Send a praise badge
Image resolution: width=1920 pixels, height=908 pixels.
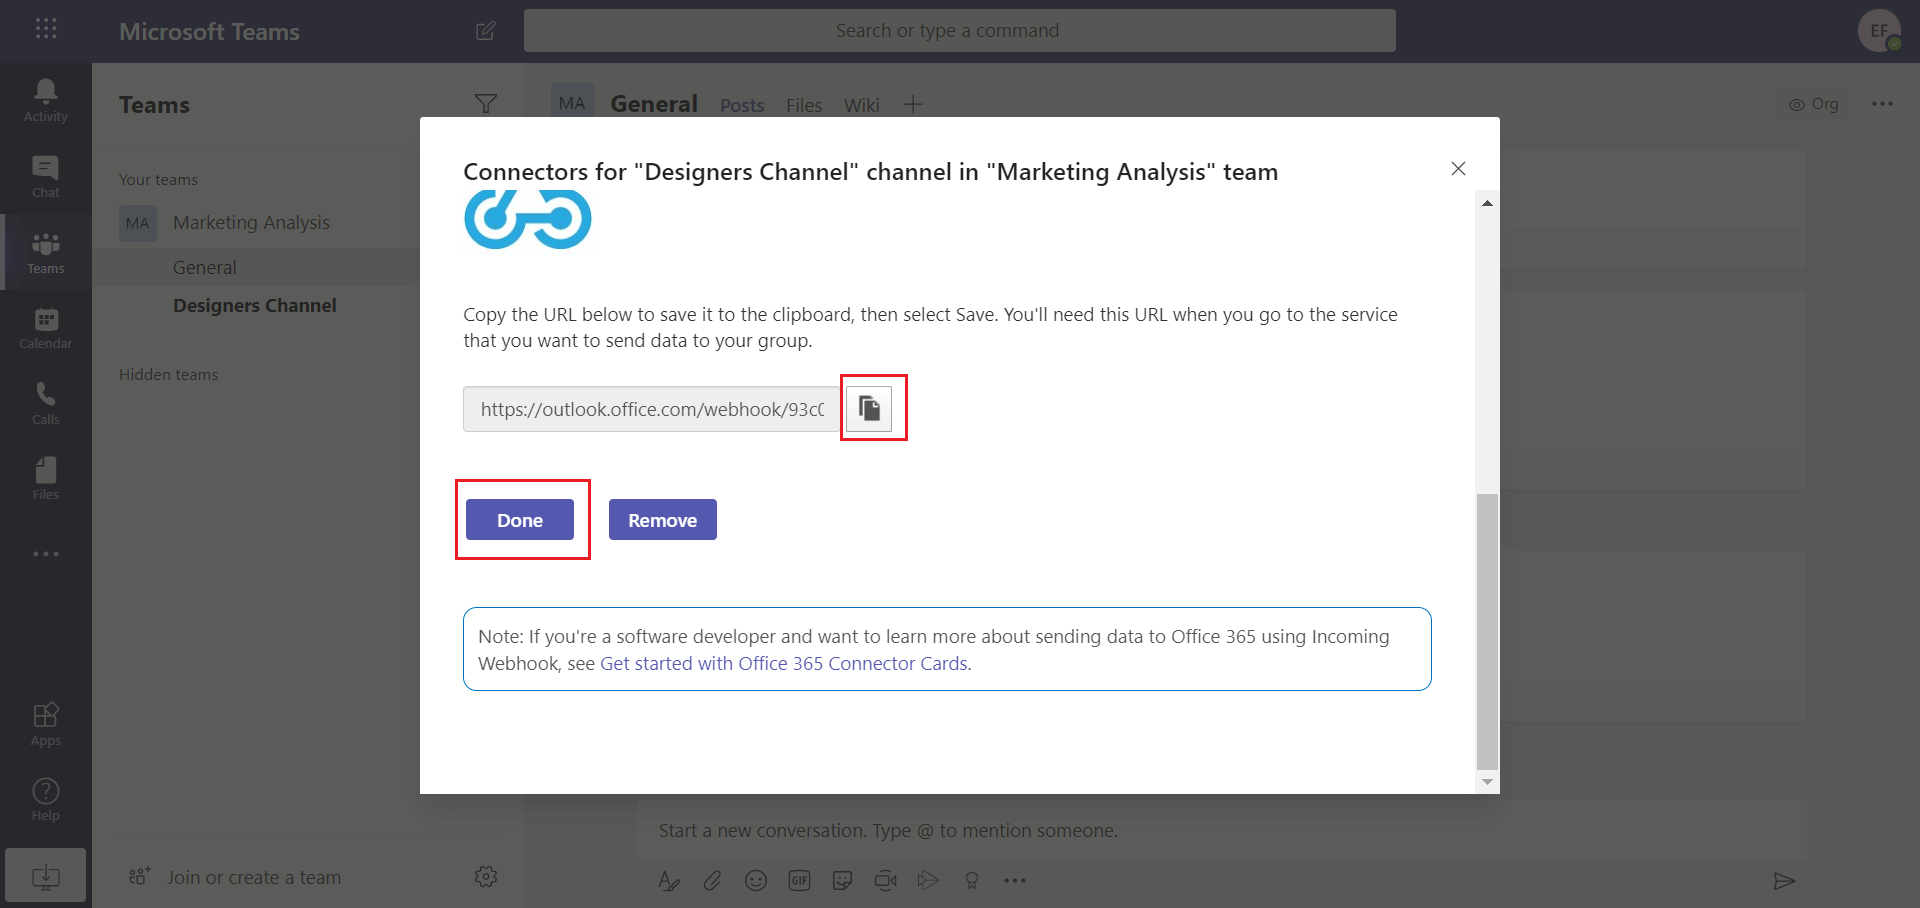click(x=972, y=881)
